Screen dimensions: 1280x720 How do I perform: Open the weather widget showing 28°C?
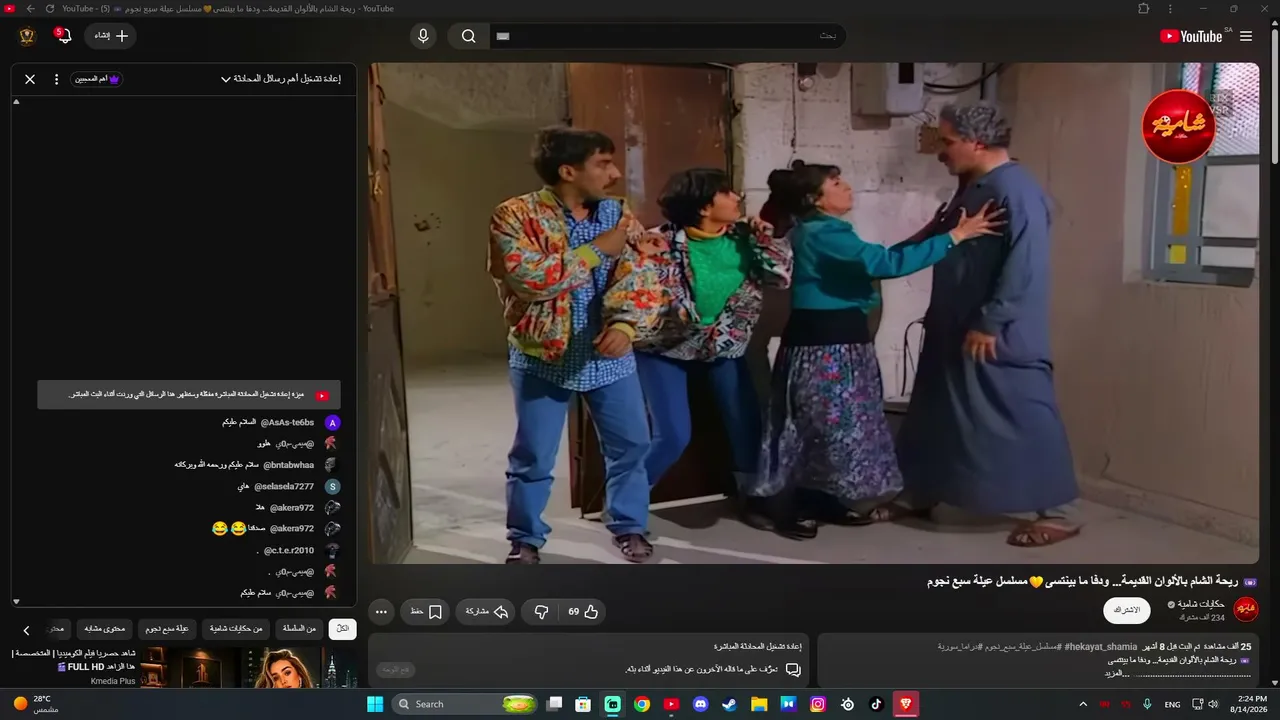pos(37,704)
